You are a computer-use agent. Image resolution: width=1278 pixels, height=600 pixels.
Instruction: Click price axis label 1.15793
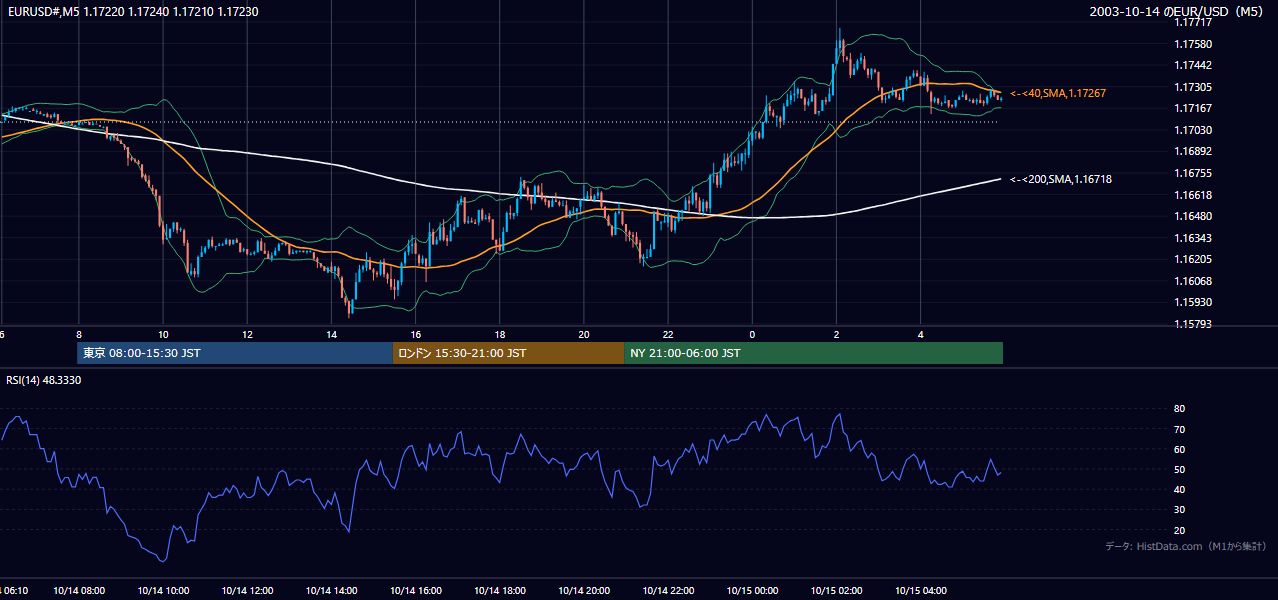click(1193, 324)
